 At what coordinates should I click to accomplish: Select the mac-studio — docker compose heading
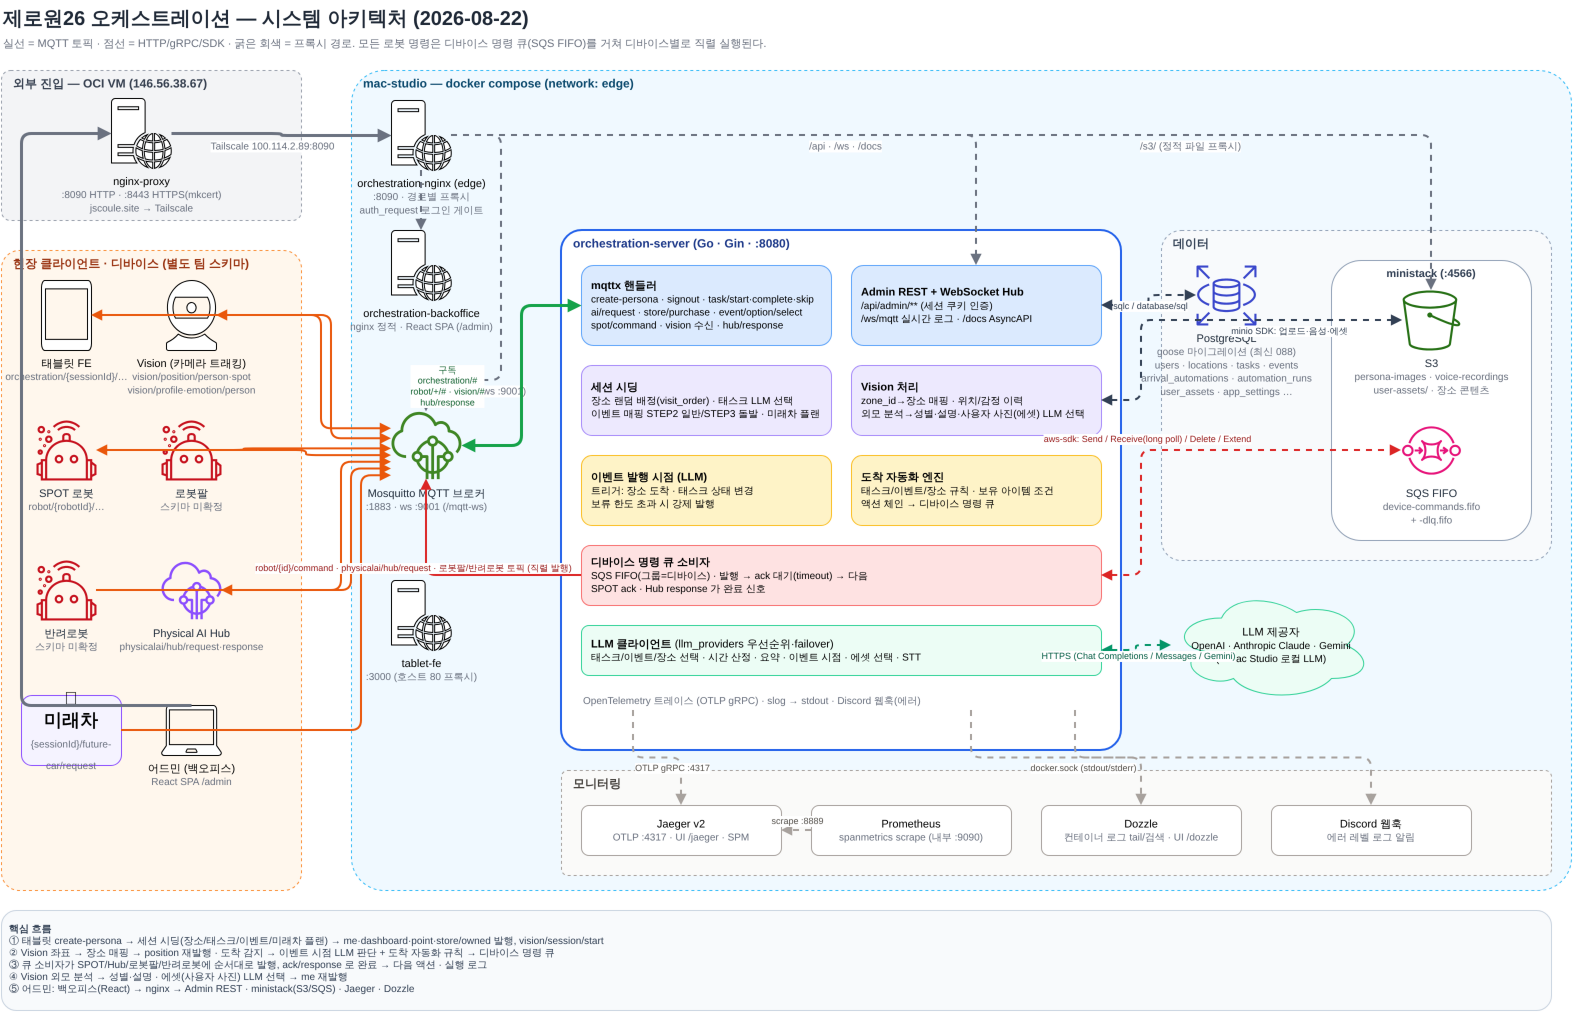point(498,84)
